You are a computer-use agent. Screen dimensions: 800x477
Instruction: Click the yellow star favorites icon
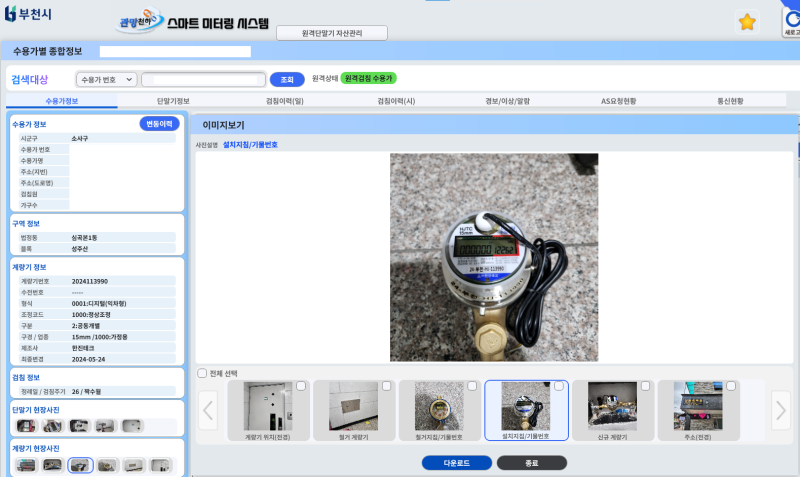pyautogui.click(x=746, y=22)
